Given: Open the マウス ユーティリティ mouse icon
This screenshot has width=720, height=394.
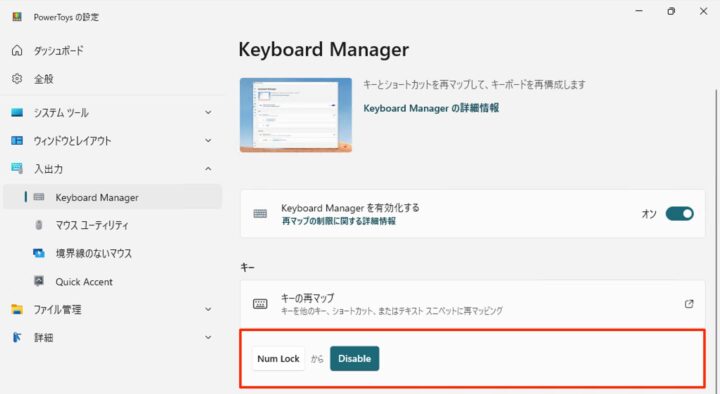Looking at the screenshot, I should [x=39, y=225].
